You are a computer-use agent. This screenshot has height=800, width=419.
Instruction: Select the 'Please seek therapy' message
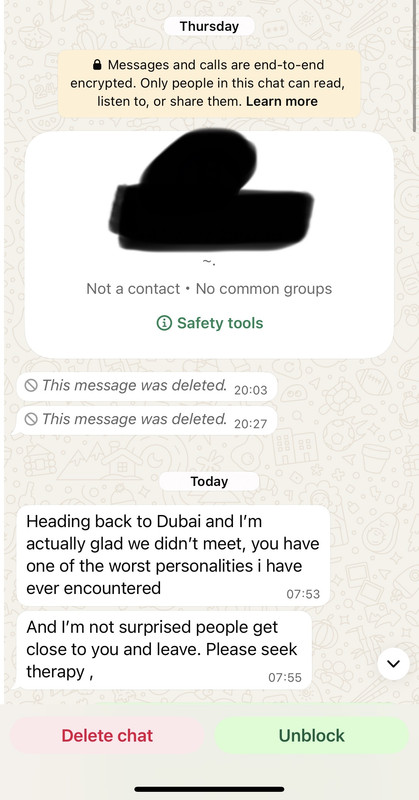pos(162,650)
